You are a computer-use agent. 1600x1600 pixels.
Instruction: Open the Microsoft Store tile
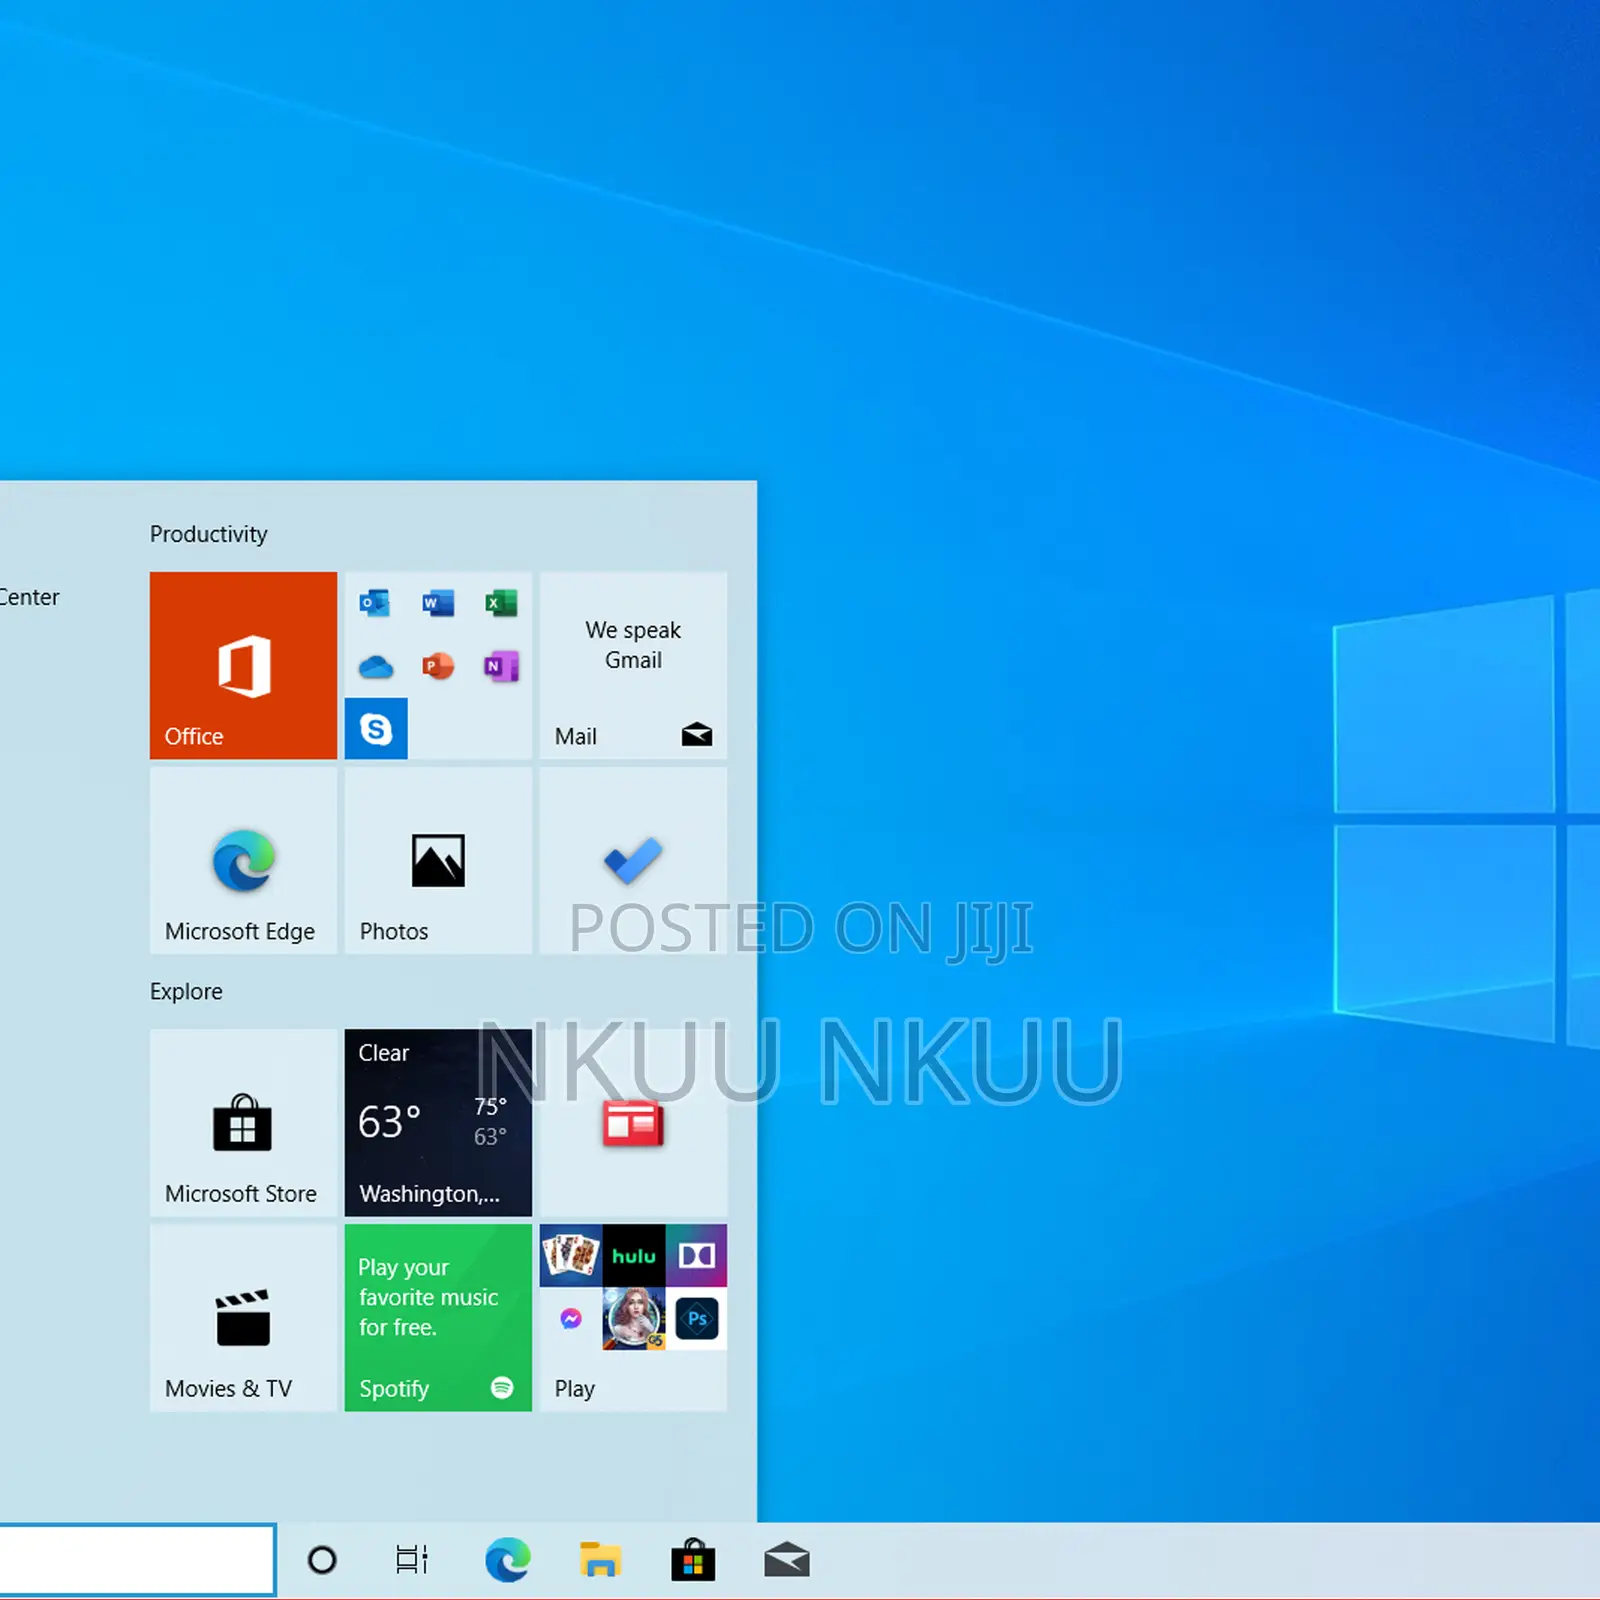[243, 1123]
